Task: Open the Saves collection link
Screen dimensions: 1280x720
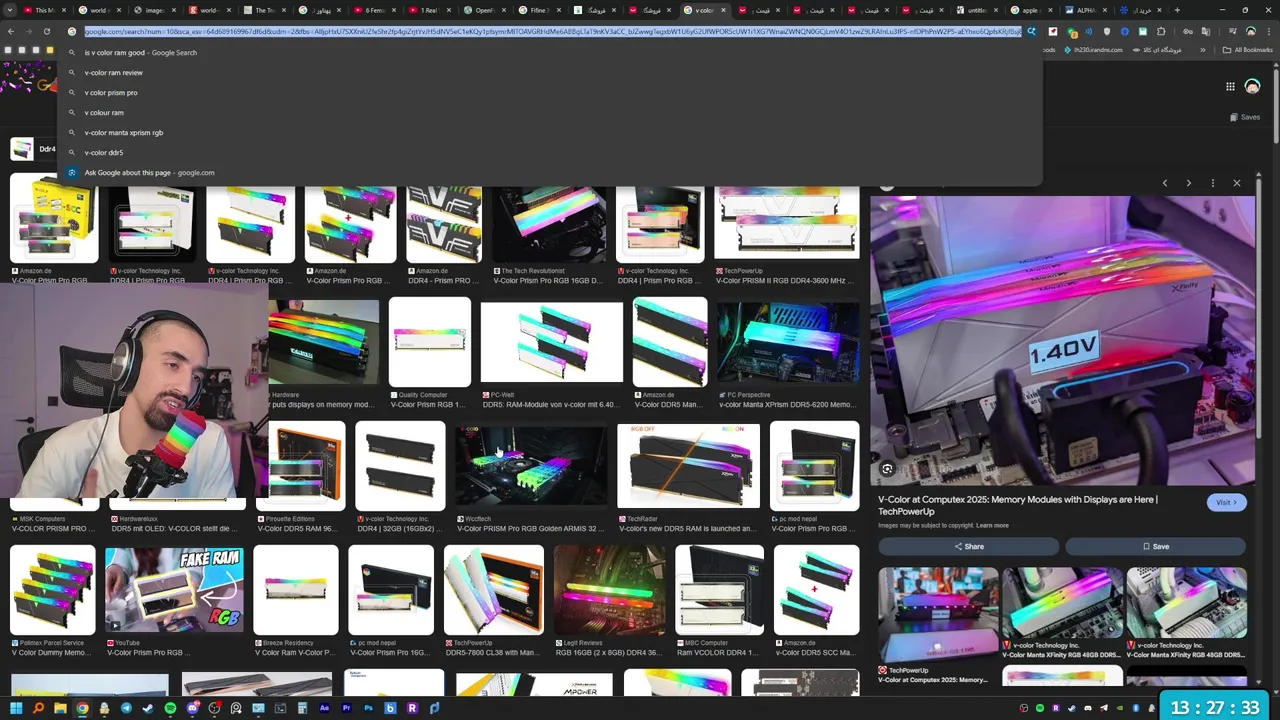Action: coord(1245,117)
